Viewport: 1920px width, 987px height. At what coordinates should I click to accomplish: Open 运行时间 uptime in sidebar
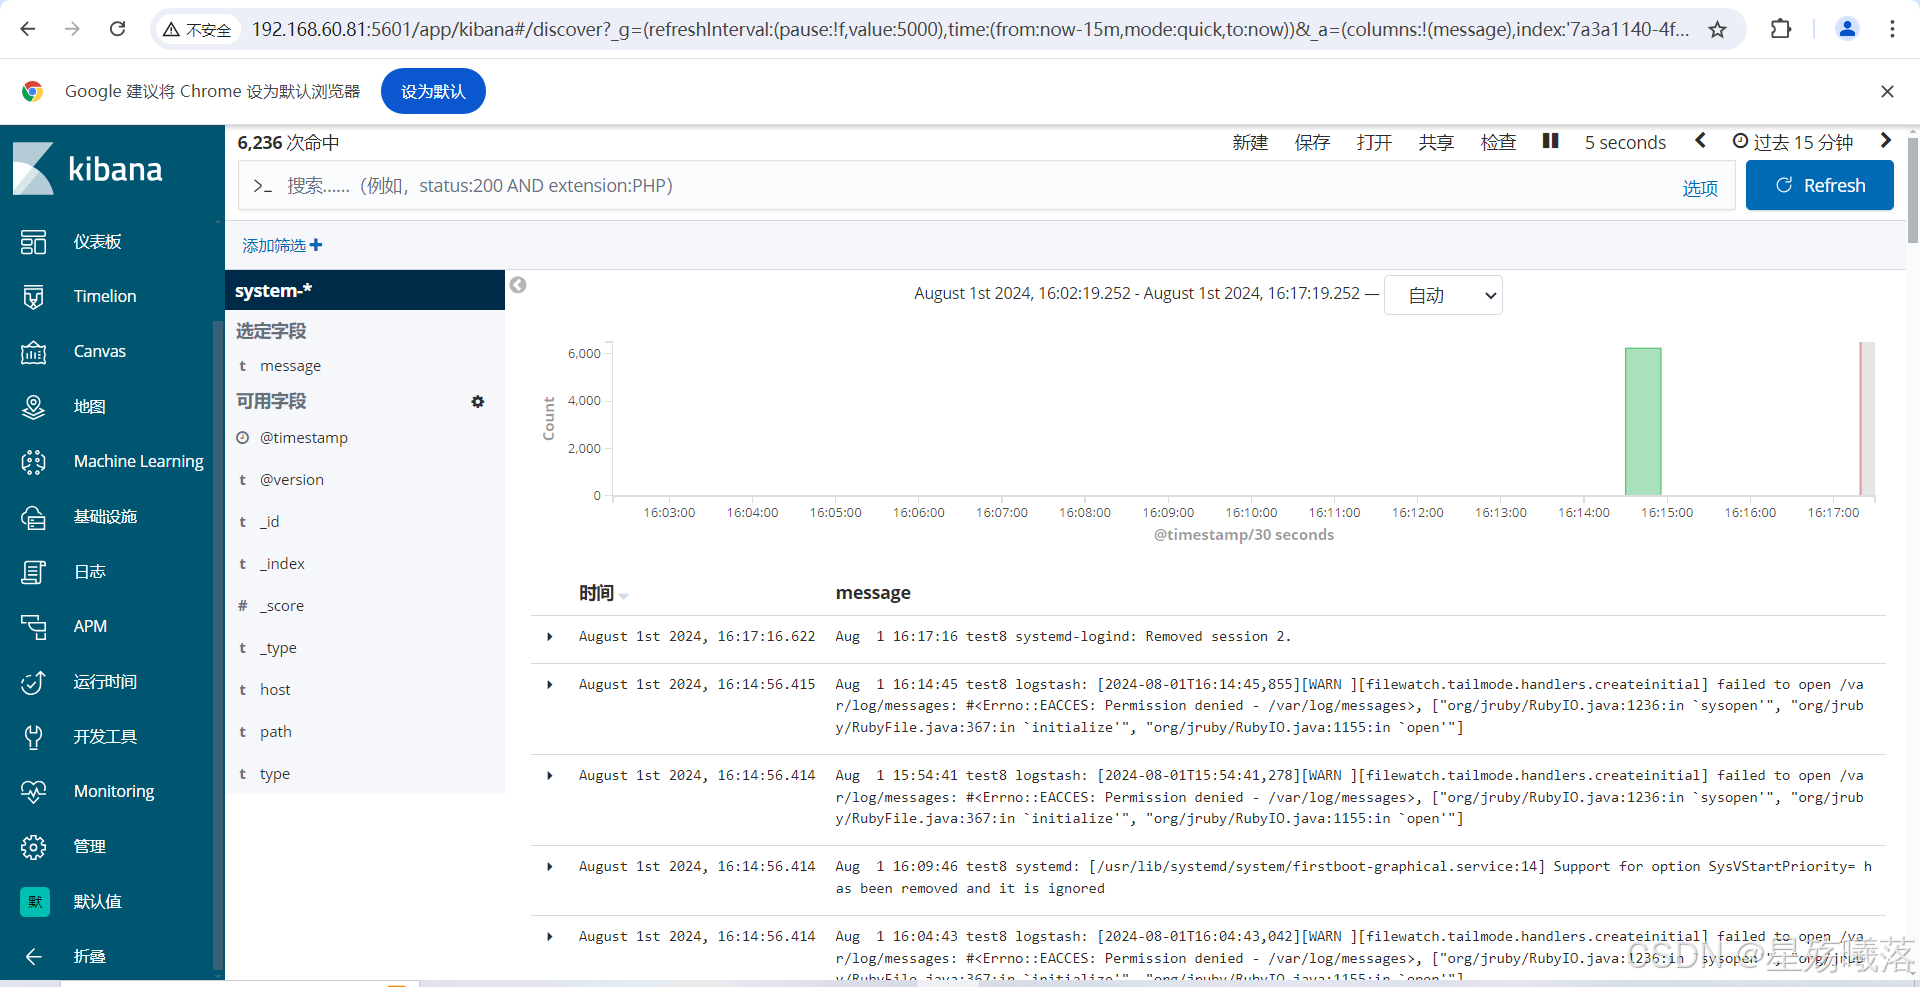click(x=105, y=681)
